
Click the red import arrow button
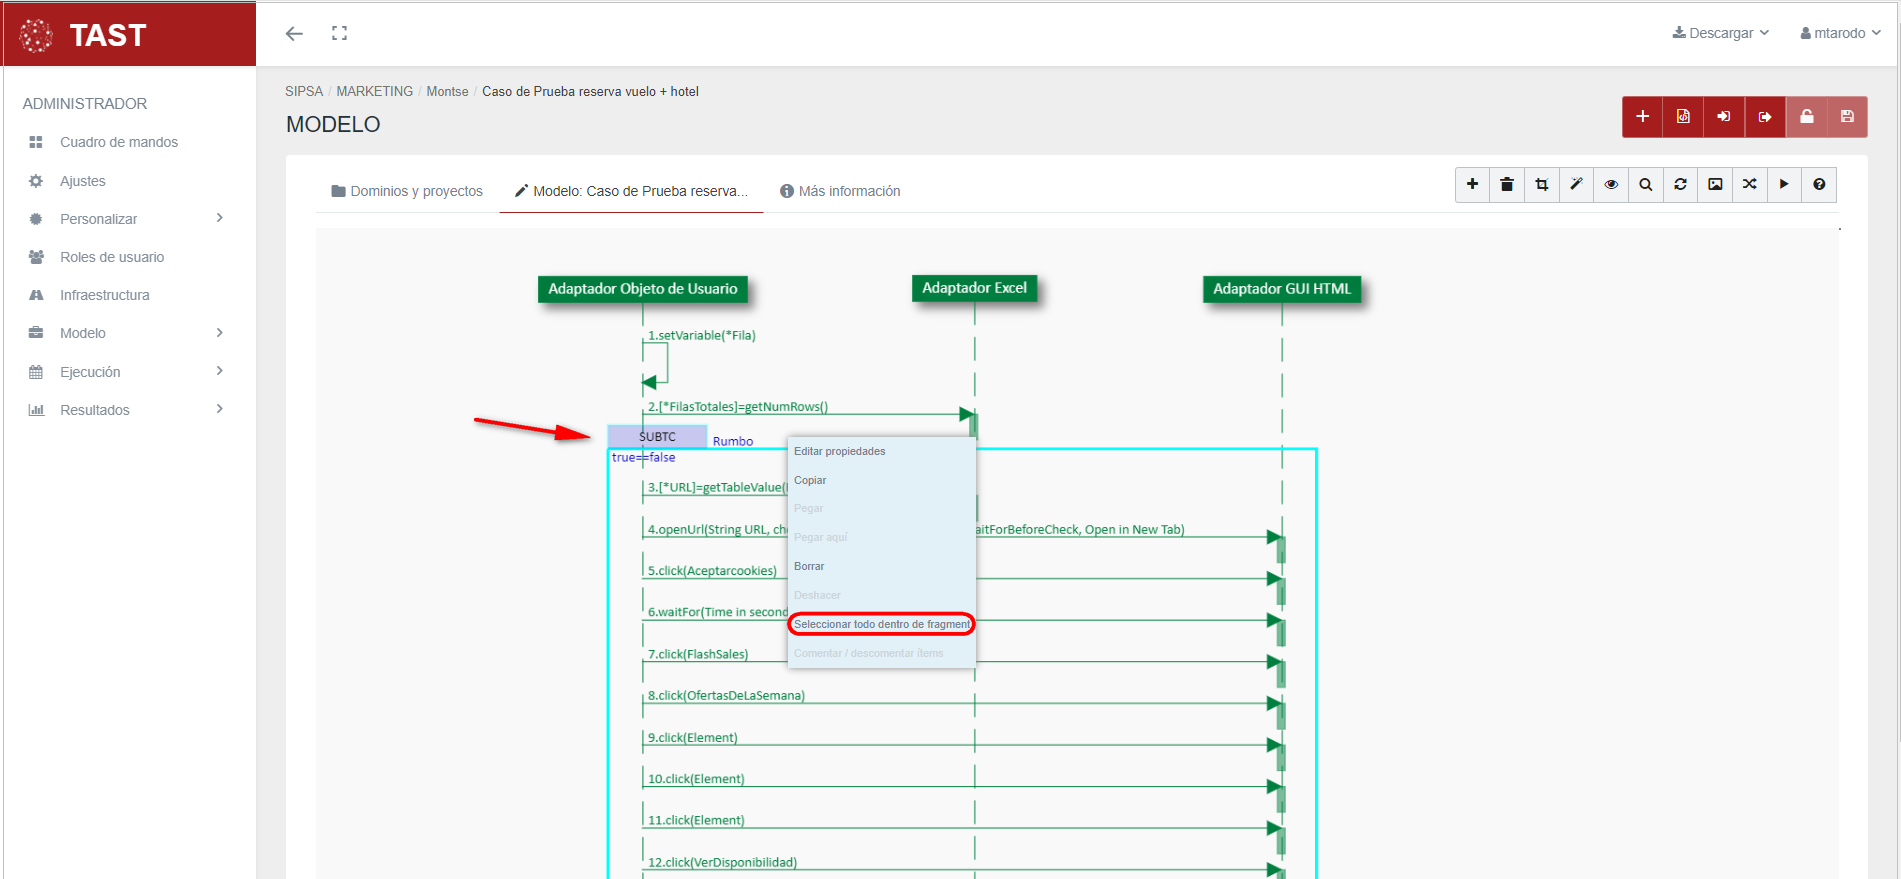1724,117
